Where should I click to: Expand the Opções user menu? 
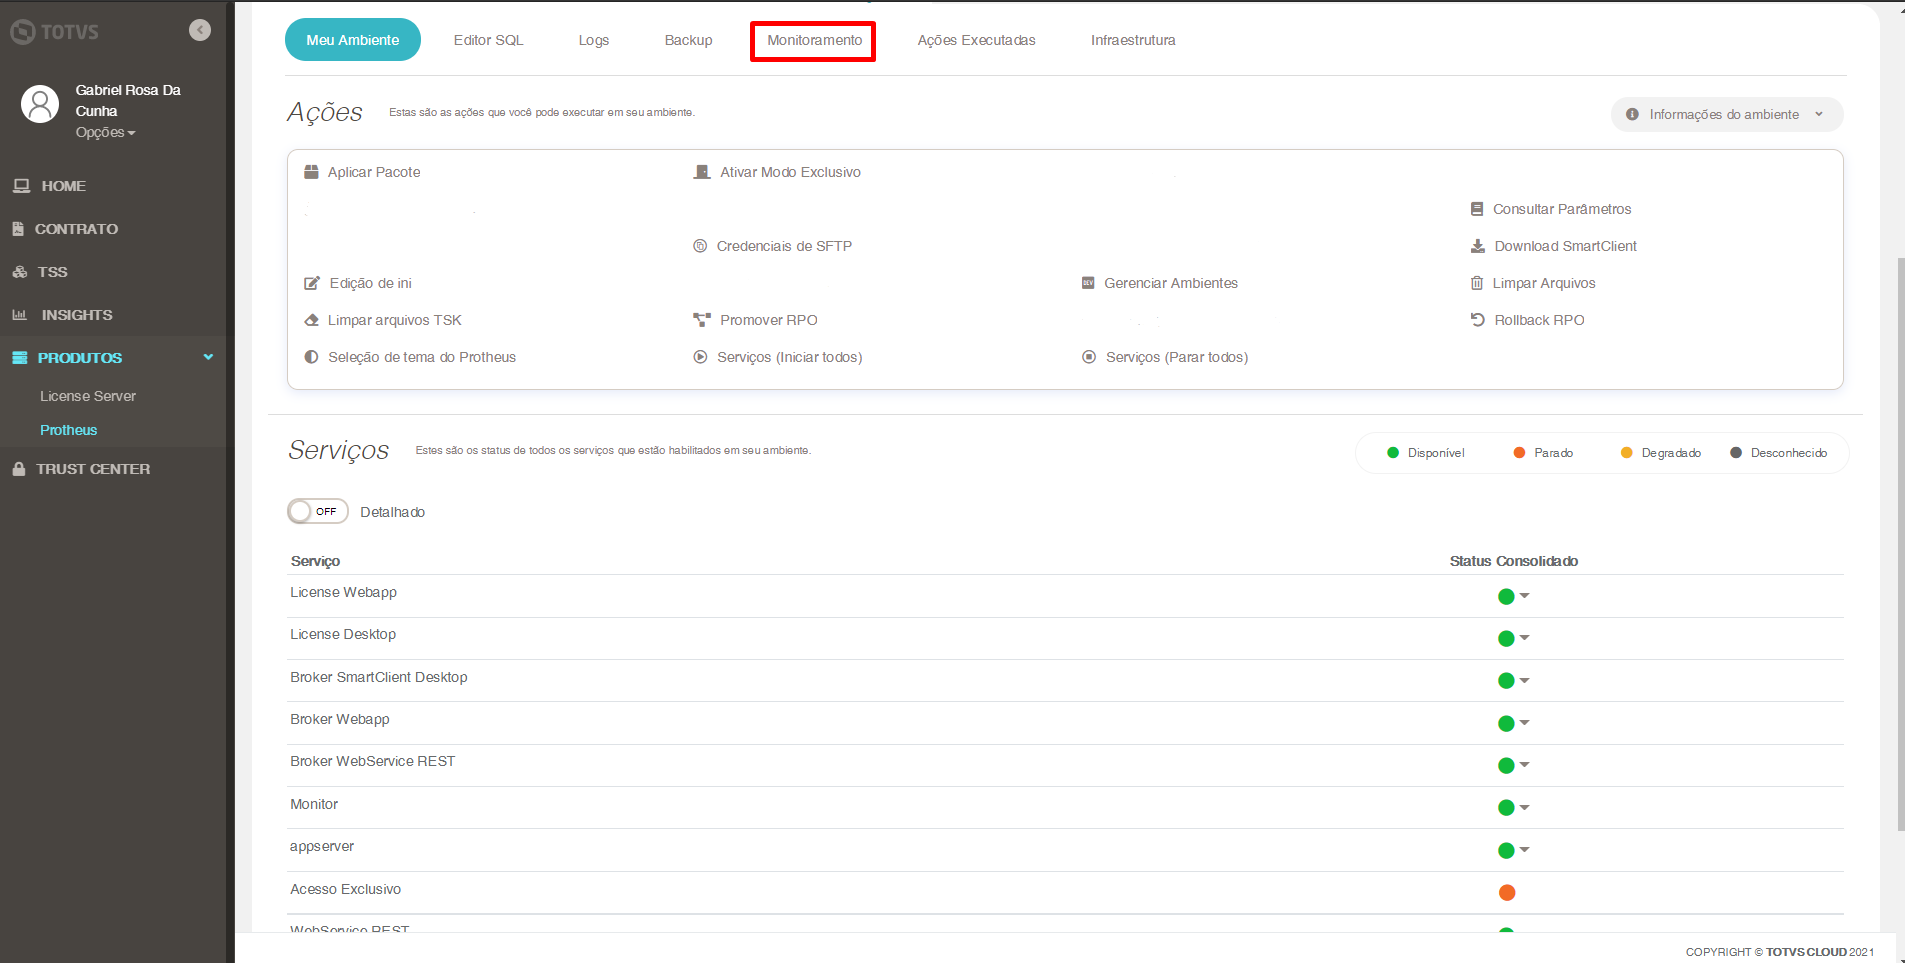[x=105, y=132]
